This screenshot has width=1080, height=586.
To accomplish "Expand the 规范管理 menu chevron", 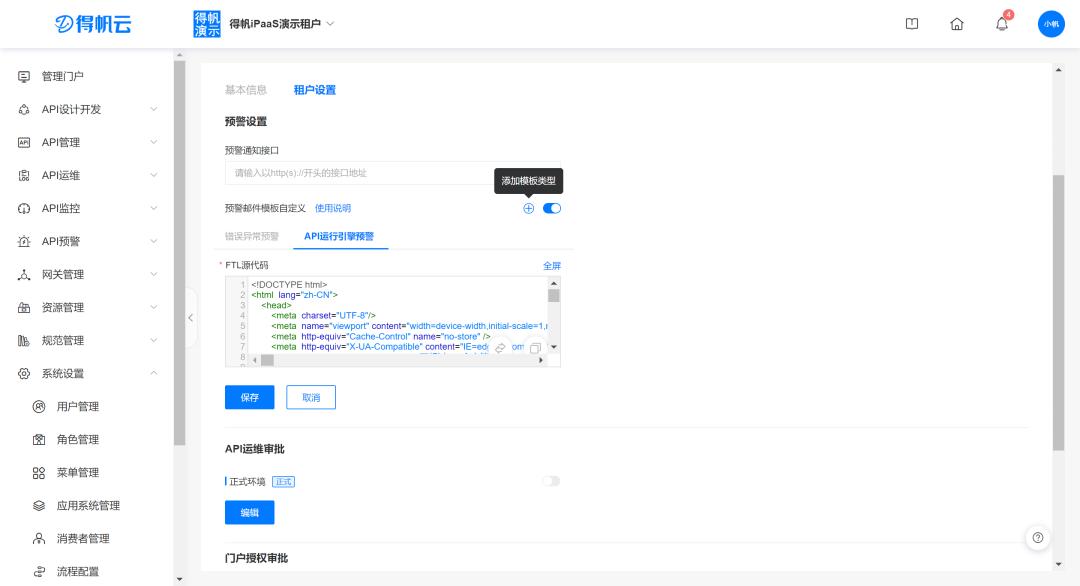I will pos(154,341).
